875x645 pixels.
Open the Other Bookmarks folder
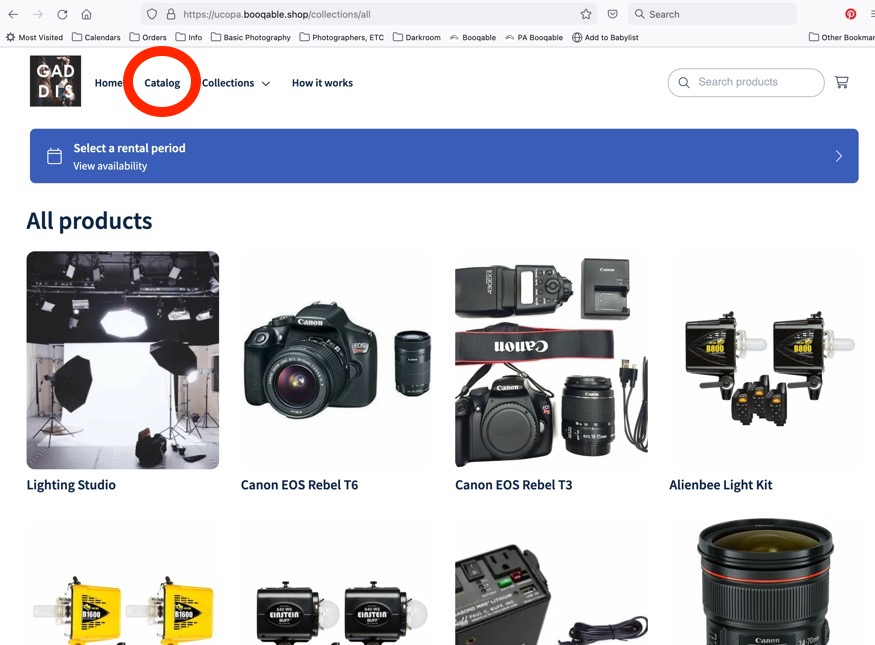842,37
